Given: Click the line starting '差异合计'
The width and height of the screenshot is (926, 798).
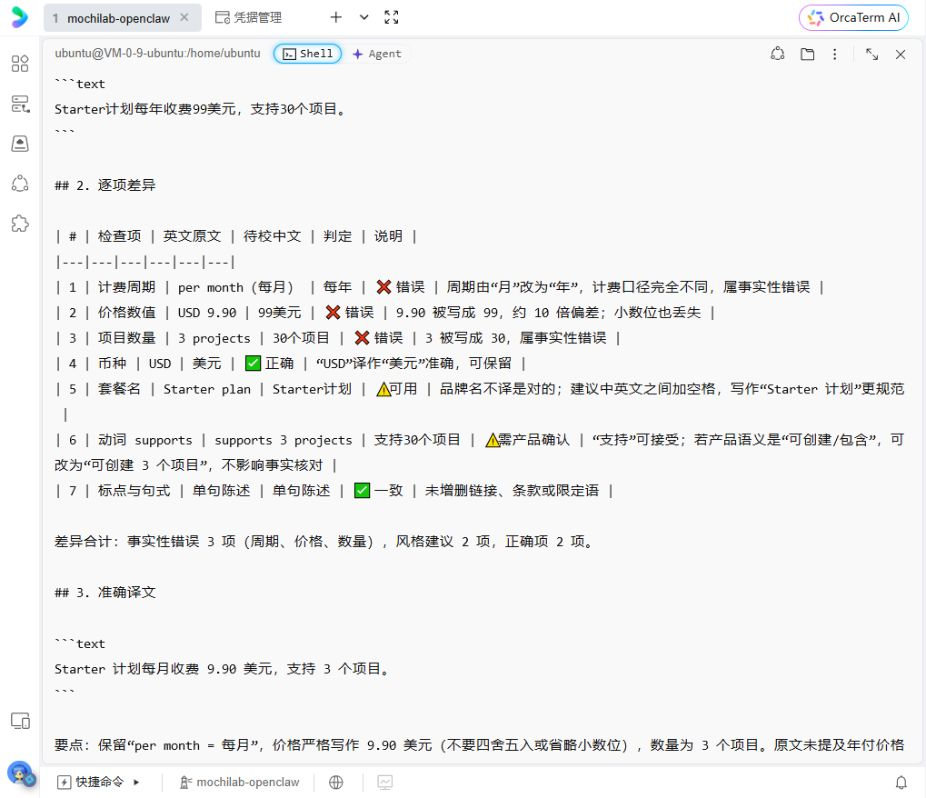Looking at the screenshot, I should 325,541.
